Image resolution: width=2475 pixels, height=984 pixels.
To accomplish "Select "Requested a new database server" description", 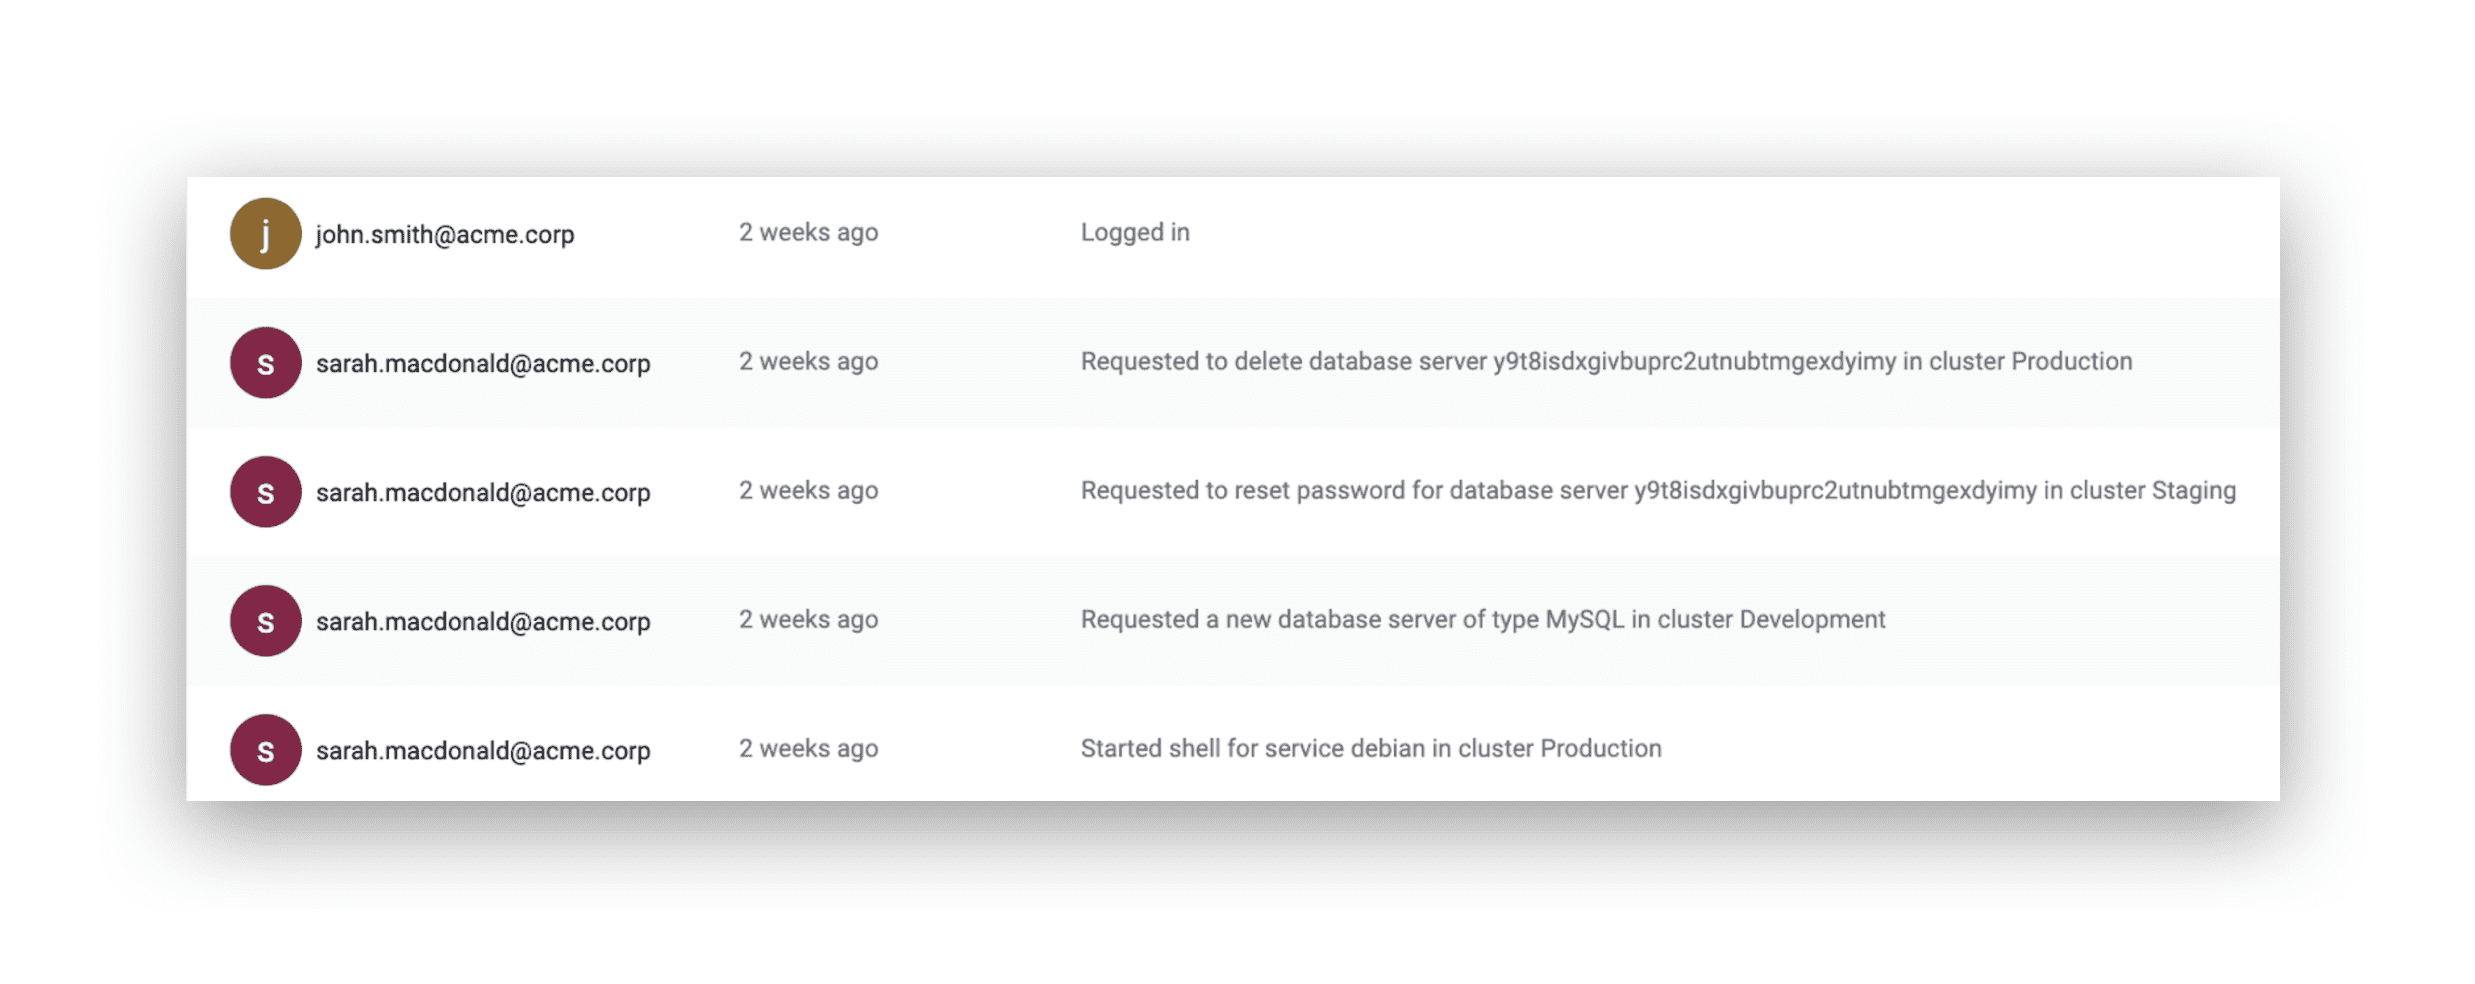I will coord(1483,619).
